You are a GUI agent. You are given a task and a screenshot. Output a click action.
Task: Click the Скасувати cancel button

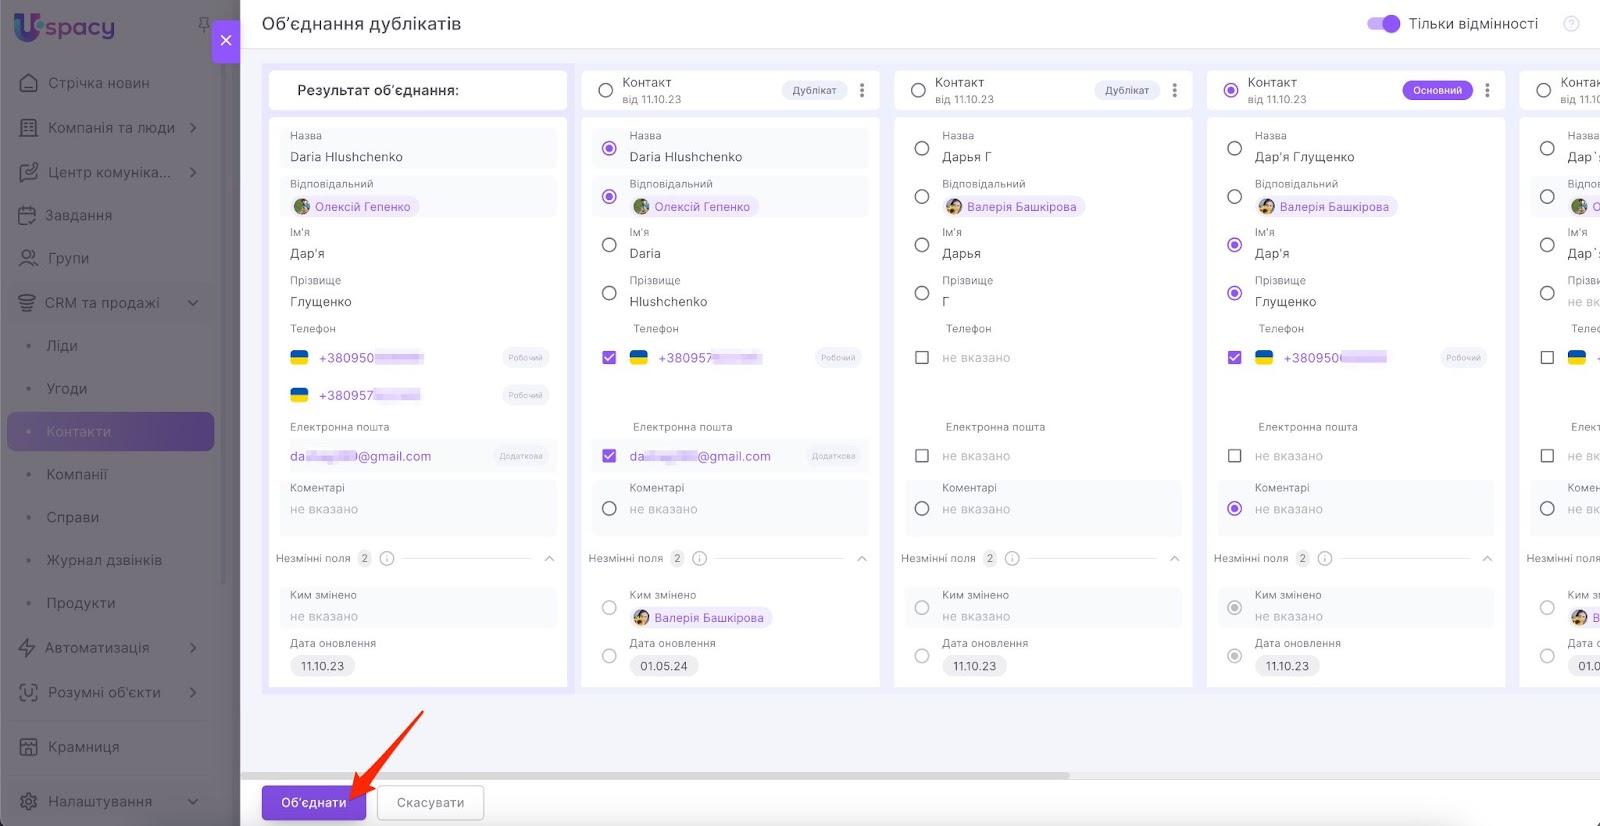[x=430, y=803]
